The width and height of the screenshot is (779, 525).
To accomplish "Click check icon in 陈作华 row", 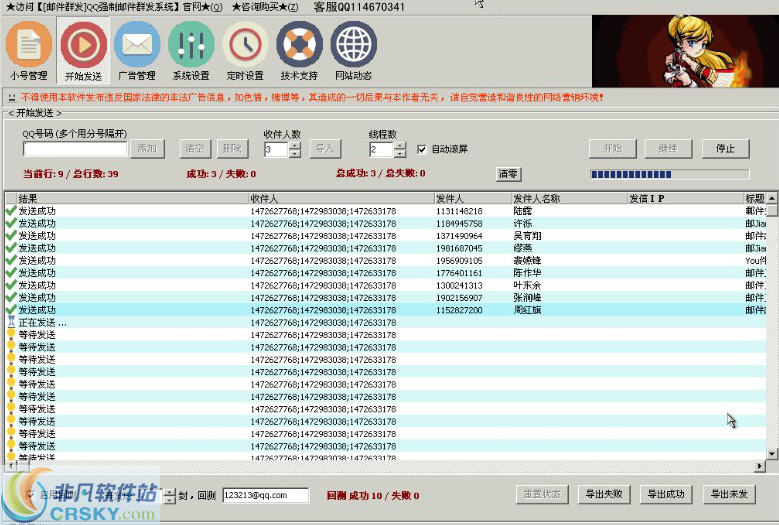I will point(11,273).
